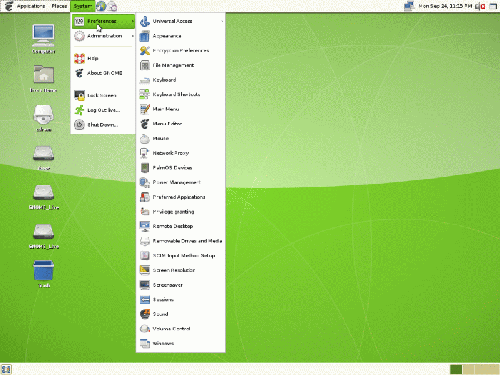Choose Log Out from System menu
The width and height of the screenshot is (500, 375).
coord(104,110)
